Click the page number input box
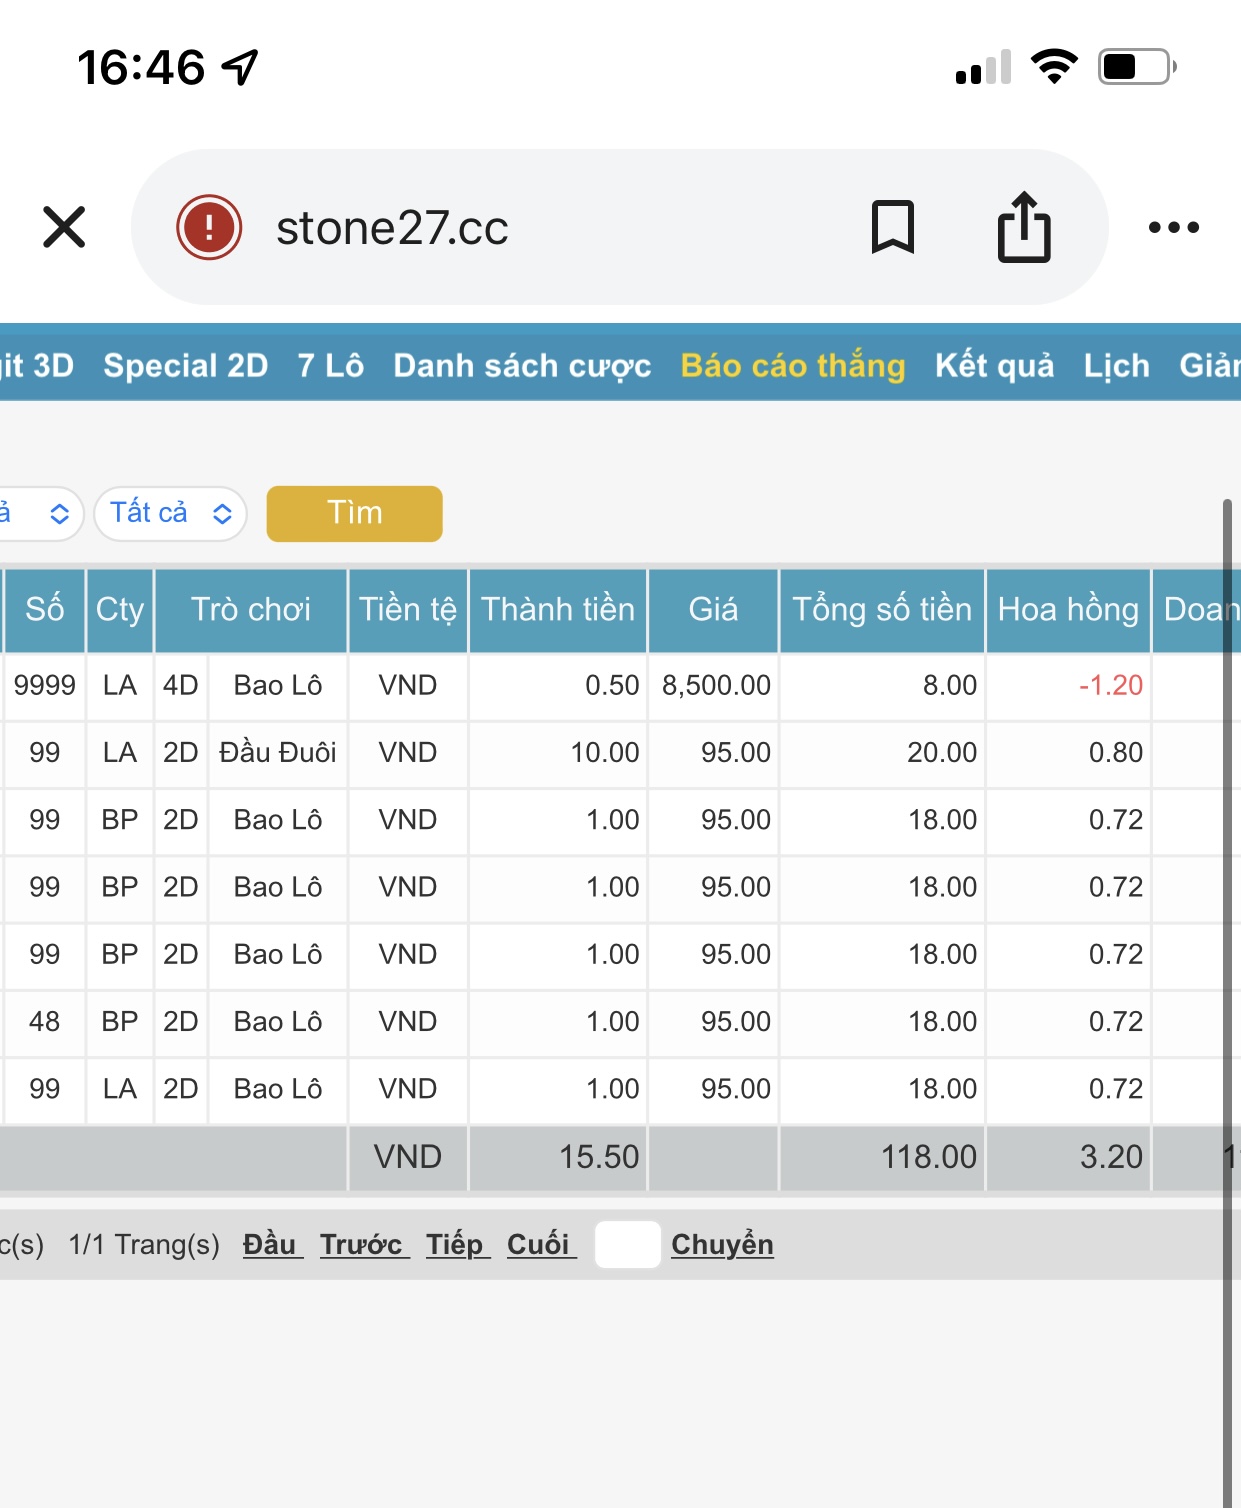 tap(628, 1244)
